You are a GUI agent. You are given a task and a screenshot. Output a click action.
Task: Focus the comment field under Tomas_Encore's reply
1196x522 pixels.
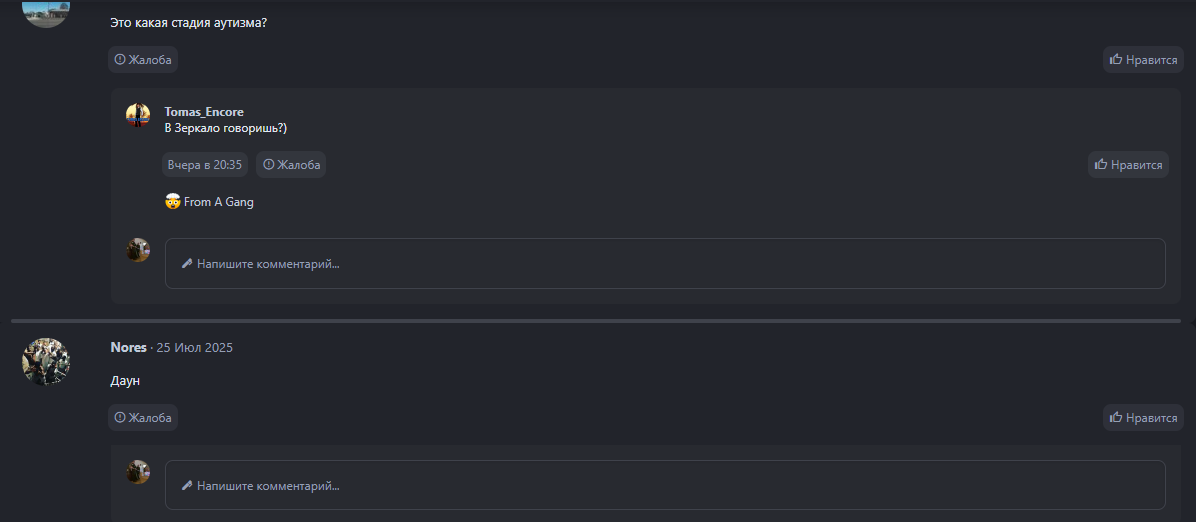click(x=665, y=264)
